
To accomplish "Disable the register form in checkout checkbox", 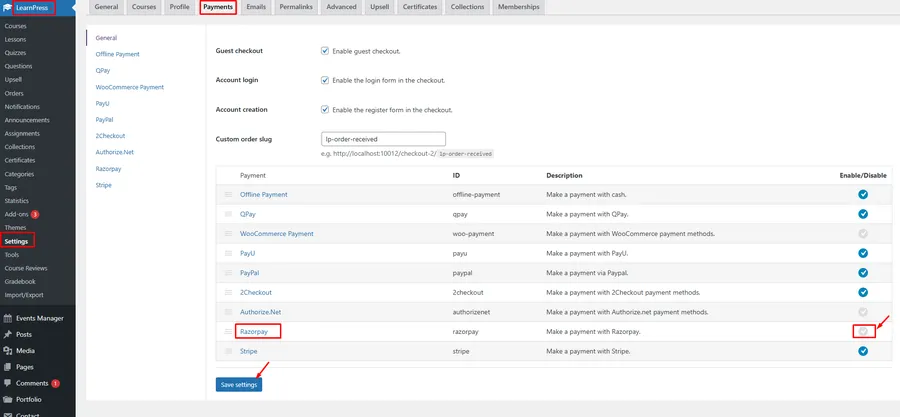I will pos(325,110).
